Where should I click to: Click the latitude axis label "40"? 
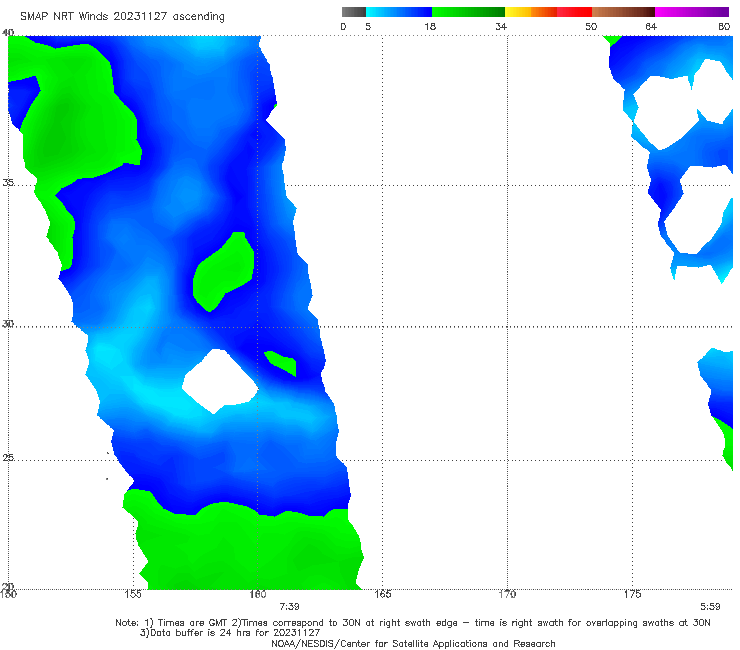(8, 33)
